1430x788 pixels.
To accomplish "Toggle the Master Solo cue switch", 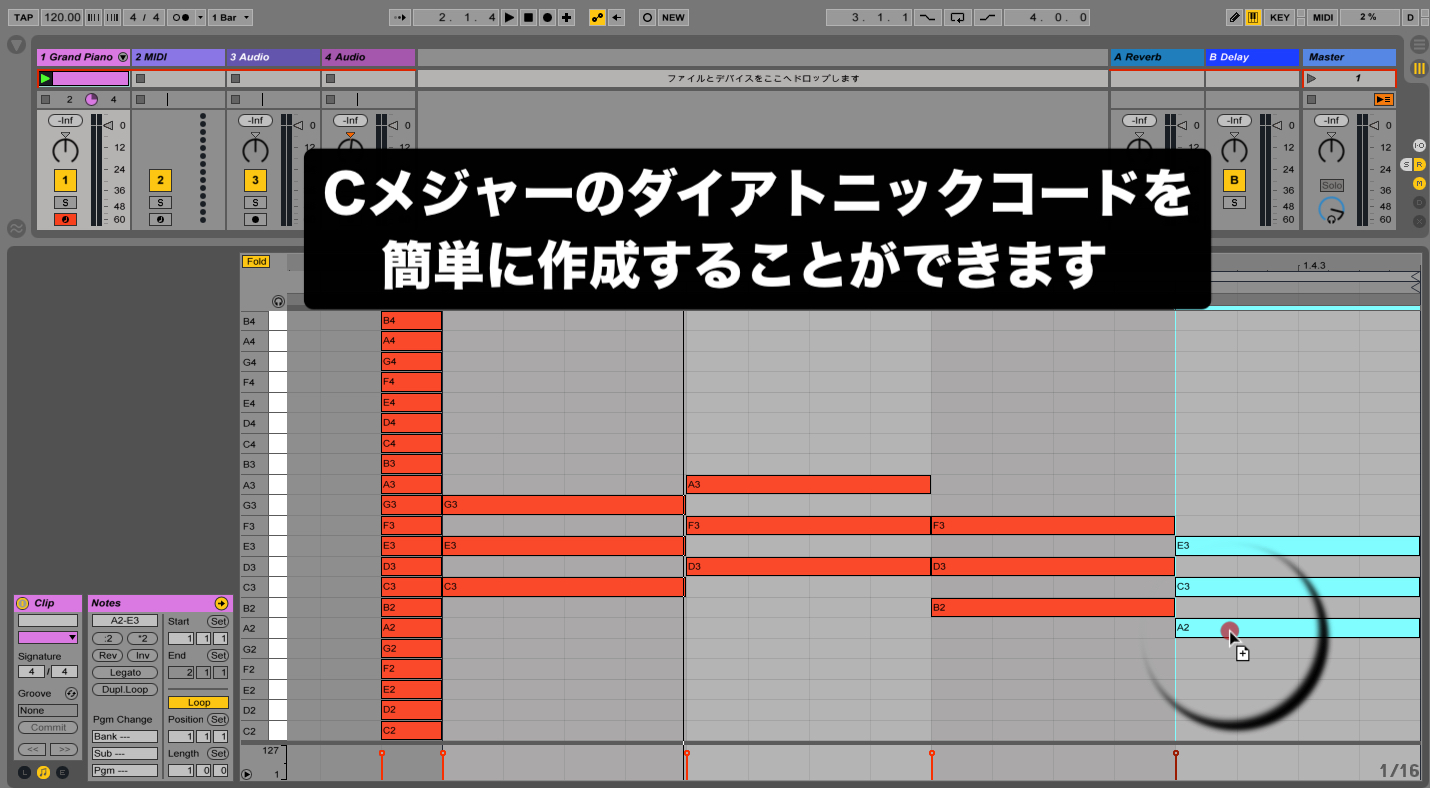I will (1331, 185).
